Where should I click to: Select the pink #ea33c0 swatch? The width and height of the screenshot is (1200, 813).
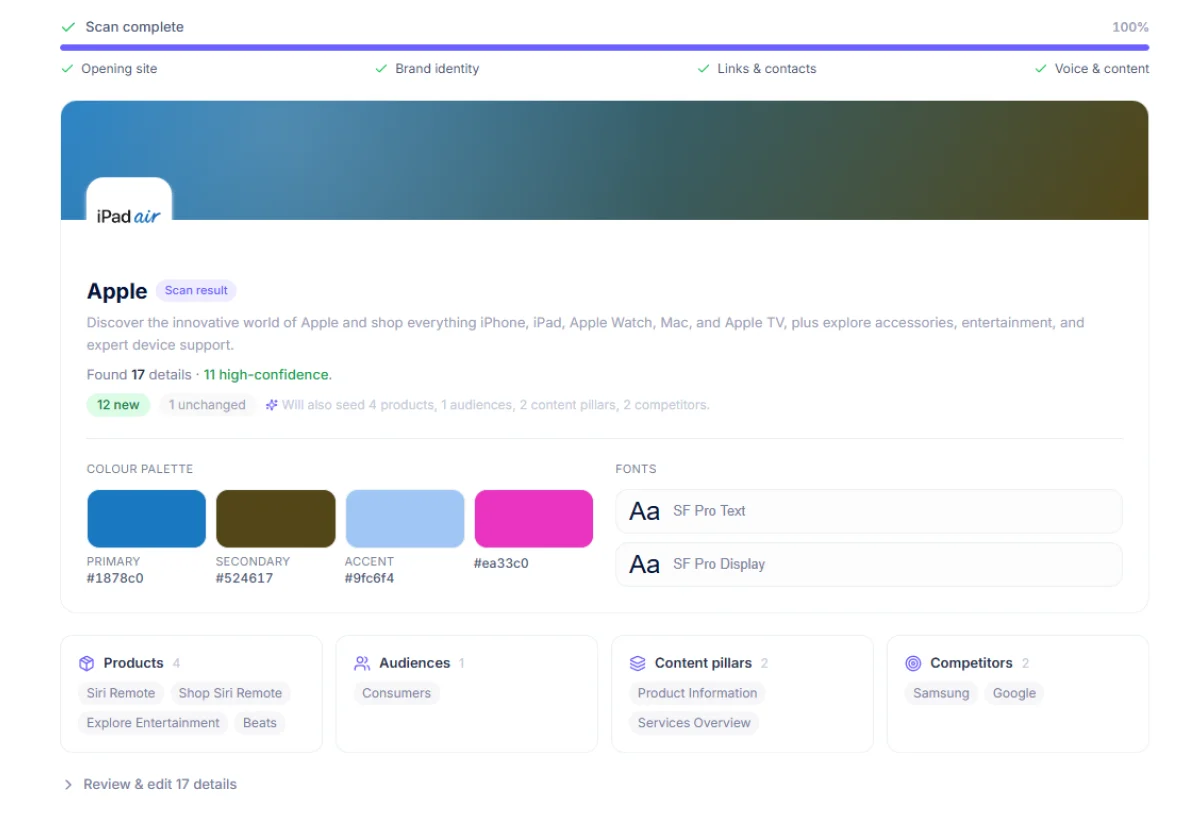click(534, 518)
